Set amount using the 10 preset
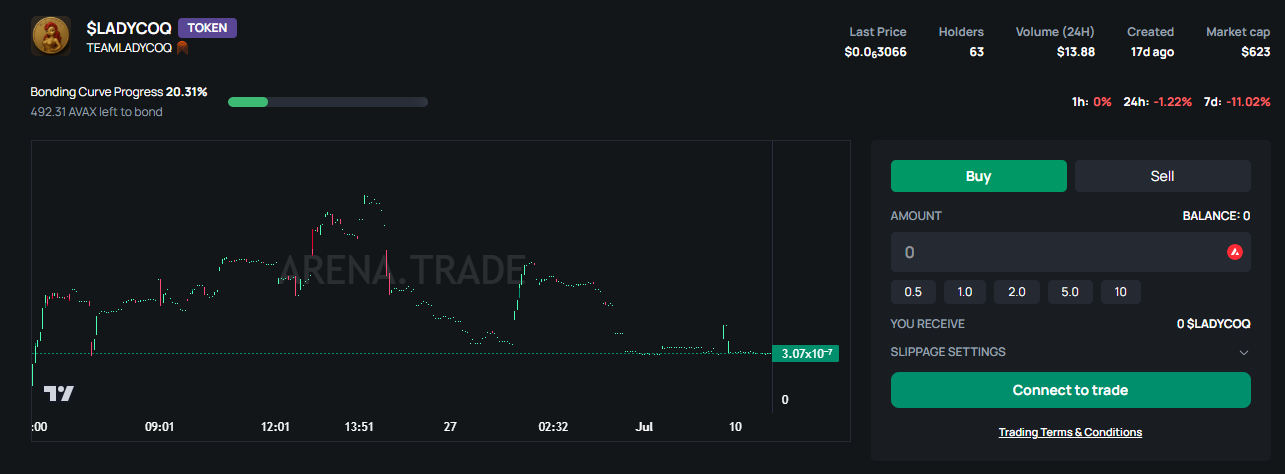The image size is (1285, 474). coord(1120,292)
